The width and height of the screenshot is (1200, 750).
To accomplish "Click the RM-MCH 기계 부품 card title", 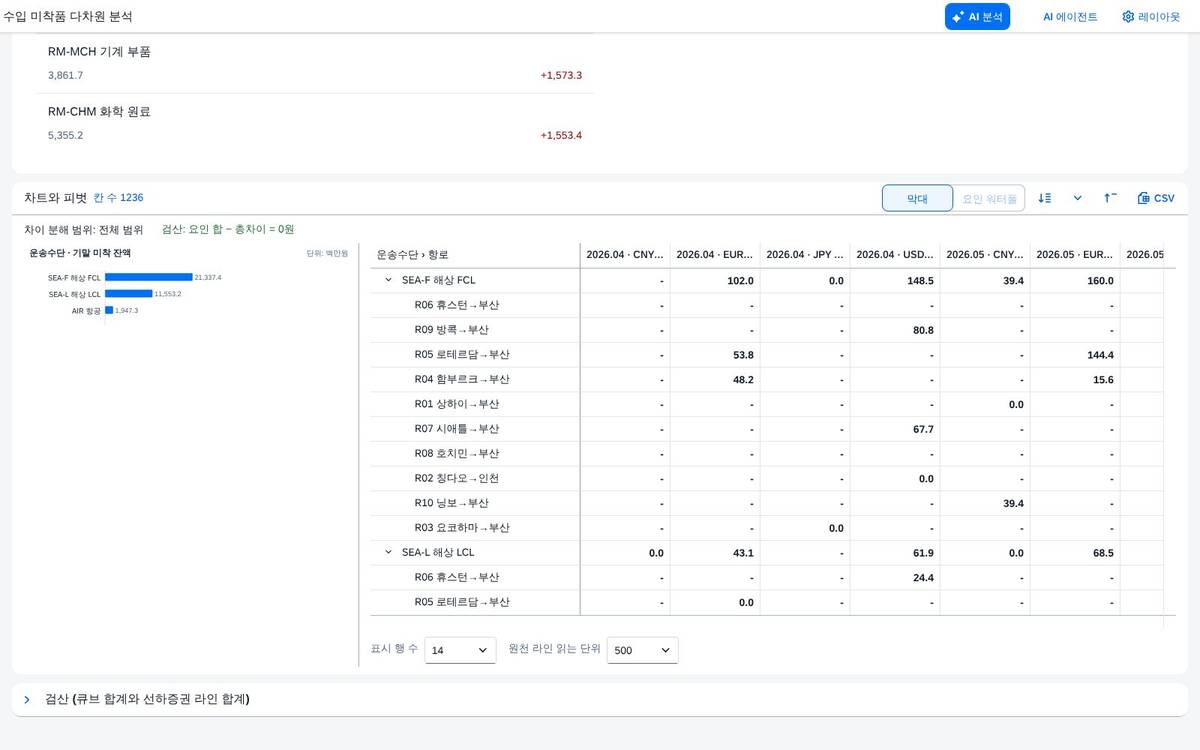I will [x=99, y=51].
